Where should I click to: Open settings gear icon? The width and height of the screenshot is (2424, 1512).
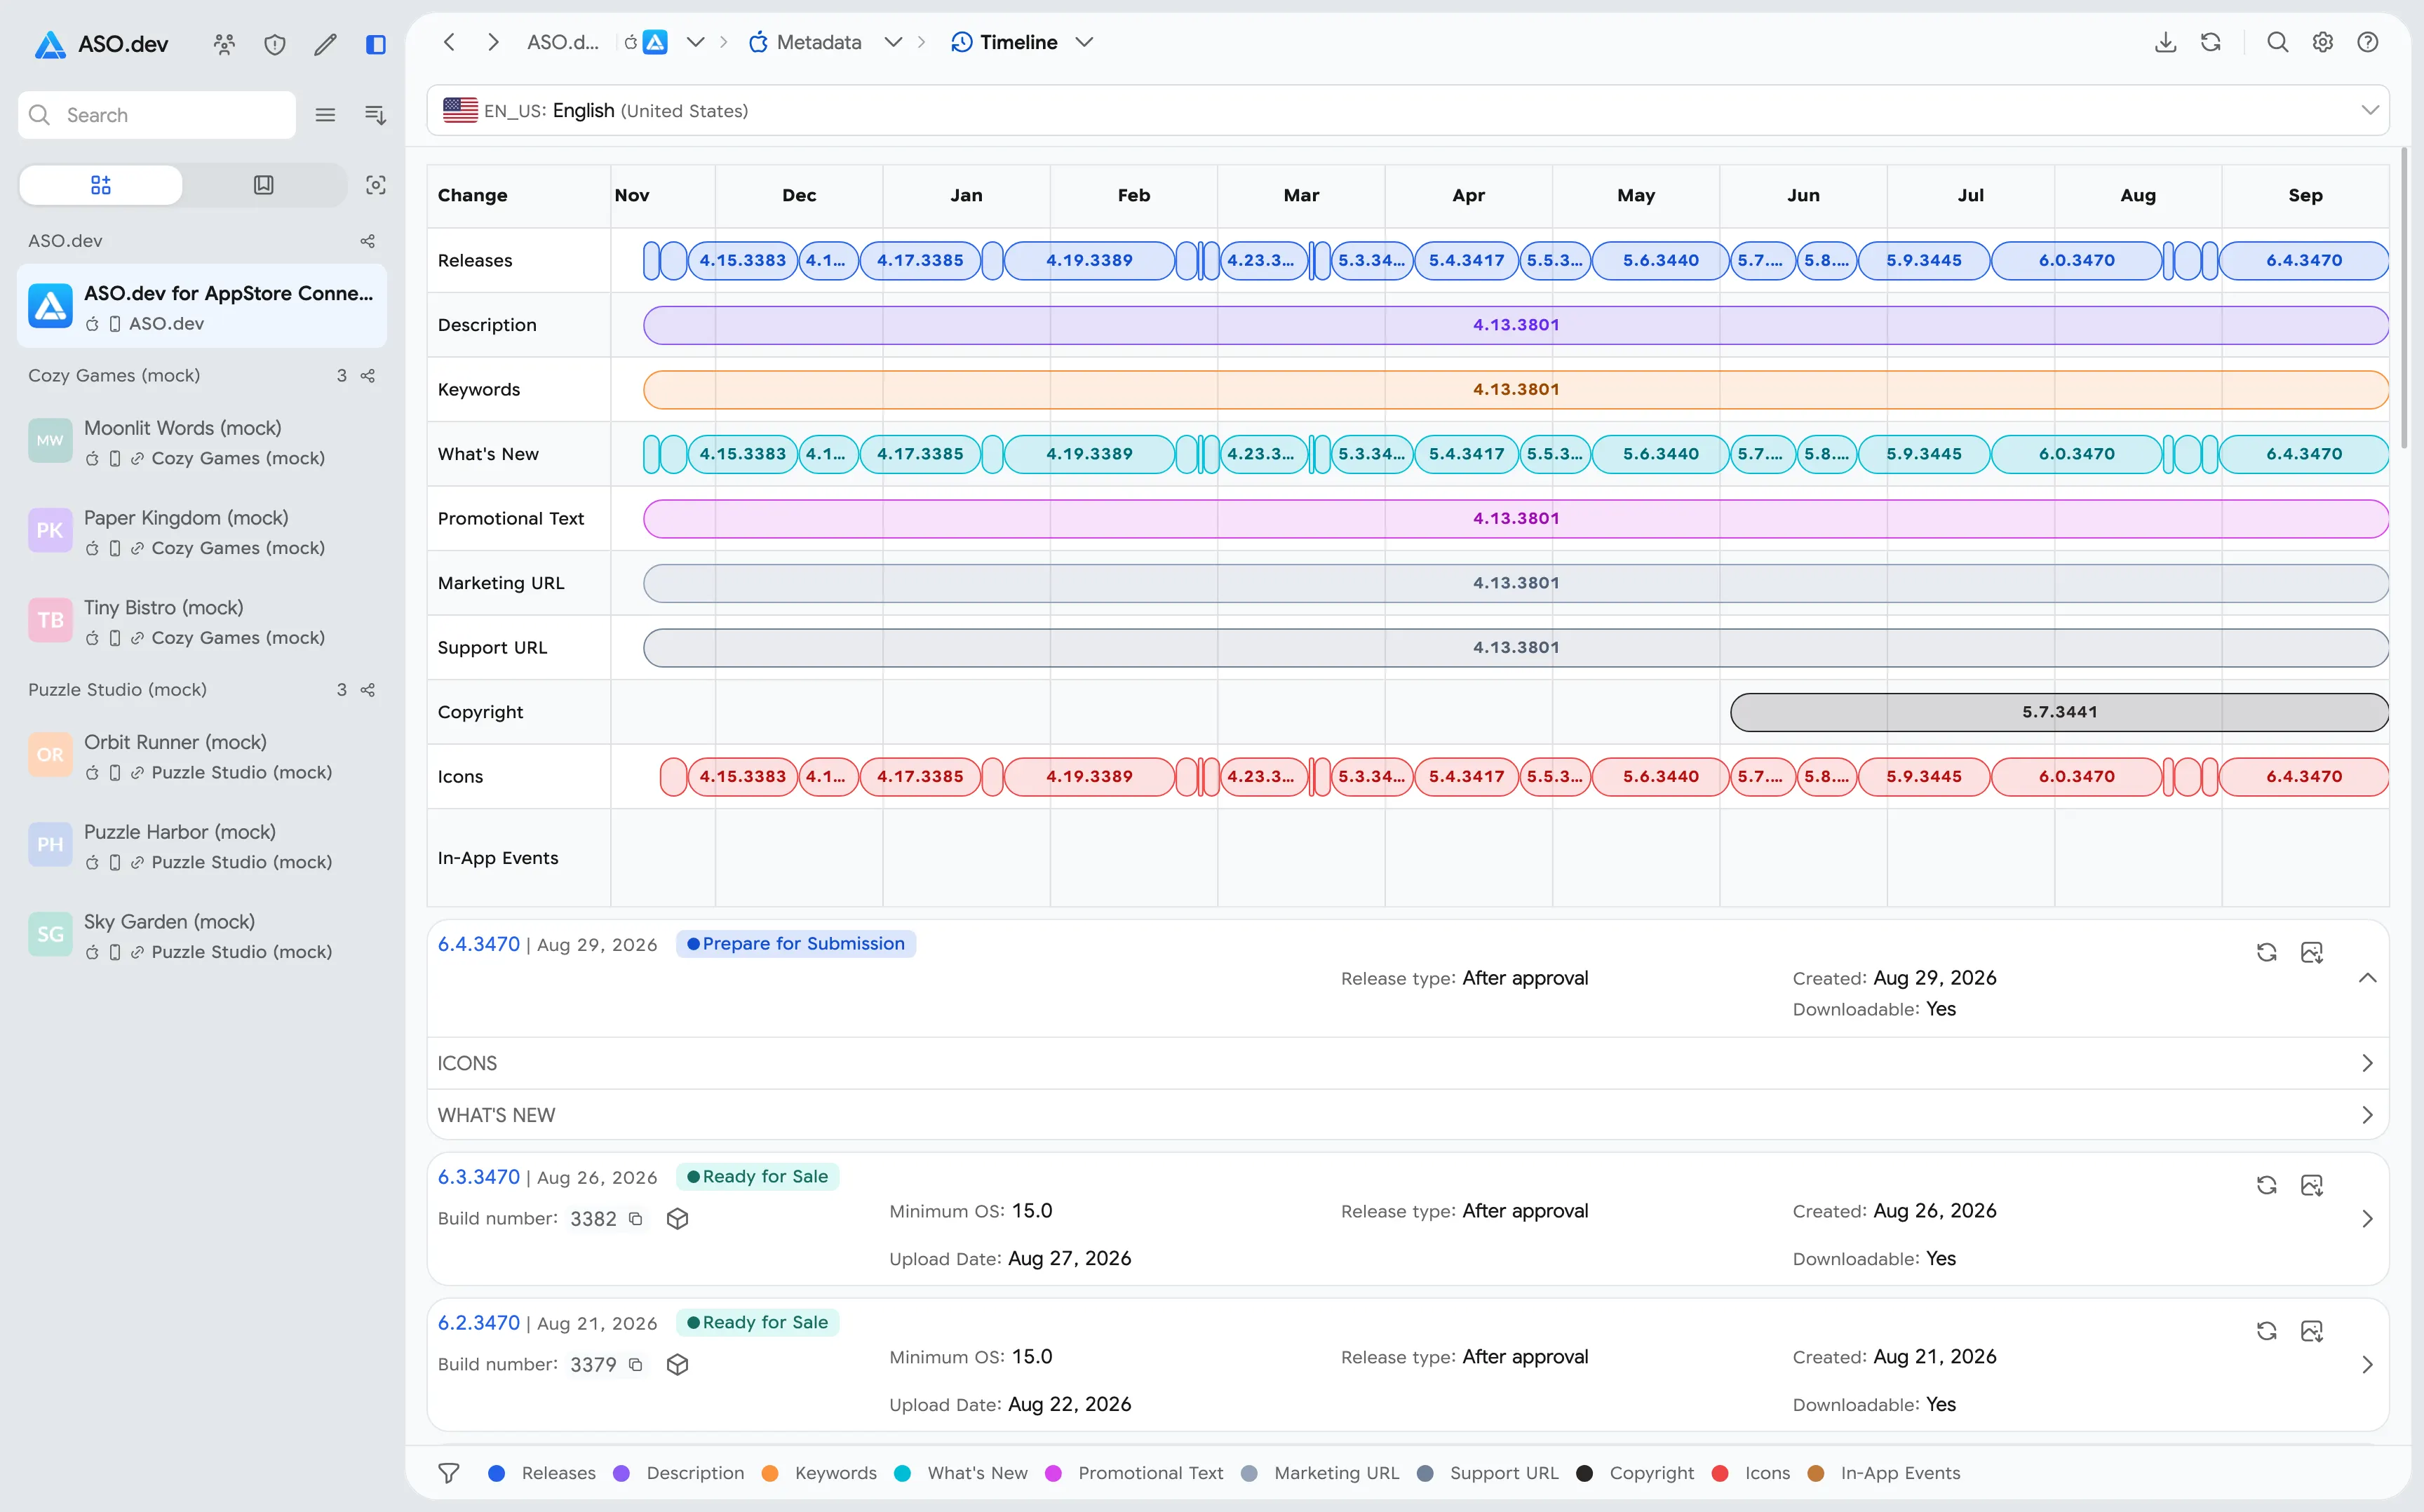pyautogui.click(x=2323, y=42)
